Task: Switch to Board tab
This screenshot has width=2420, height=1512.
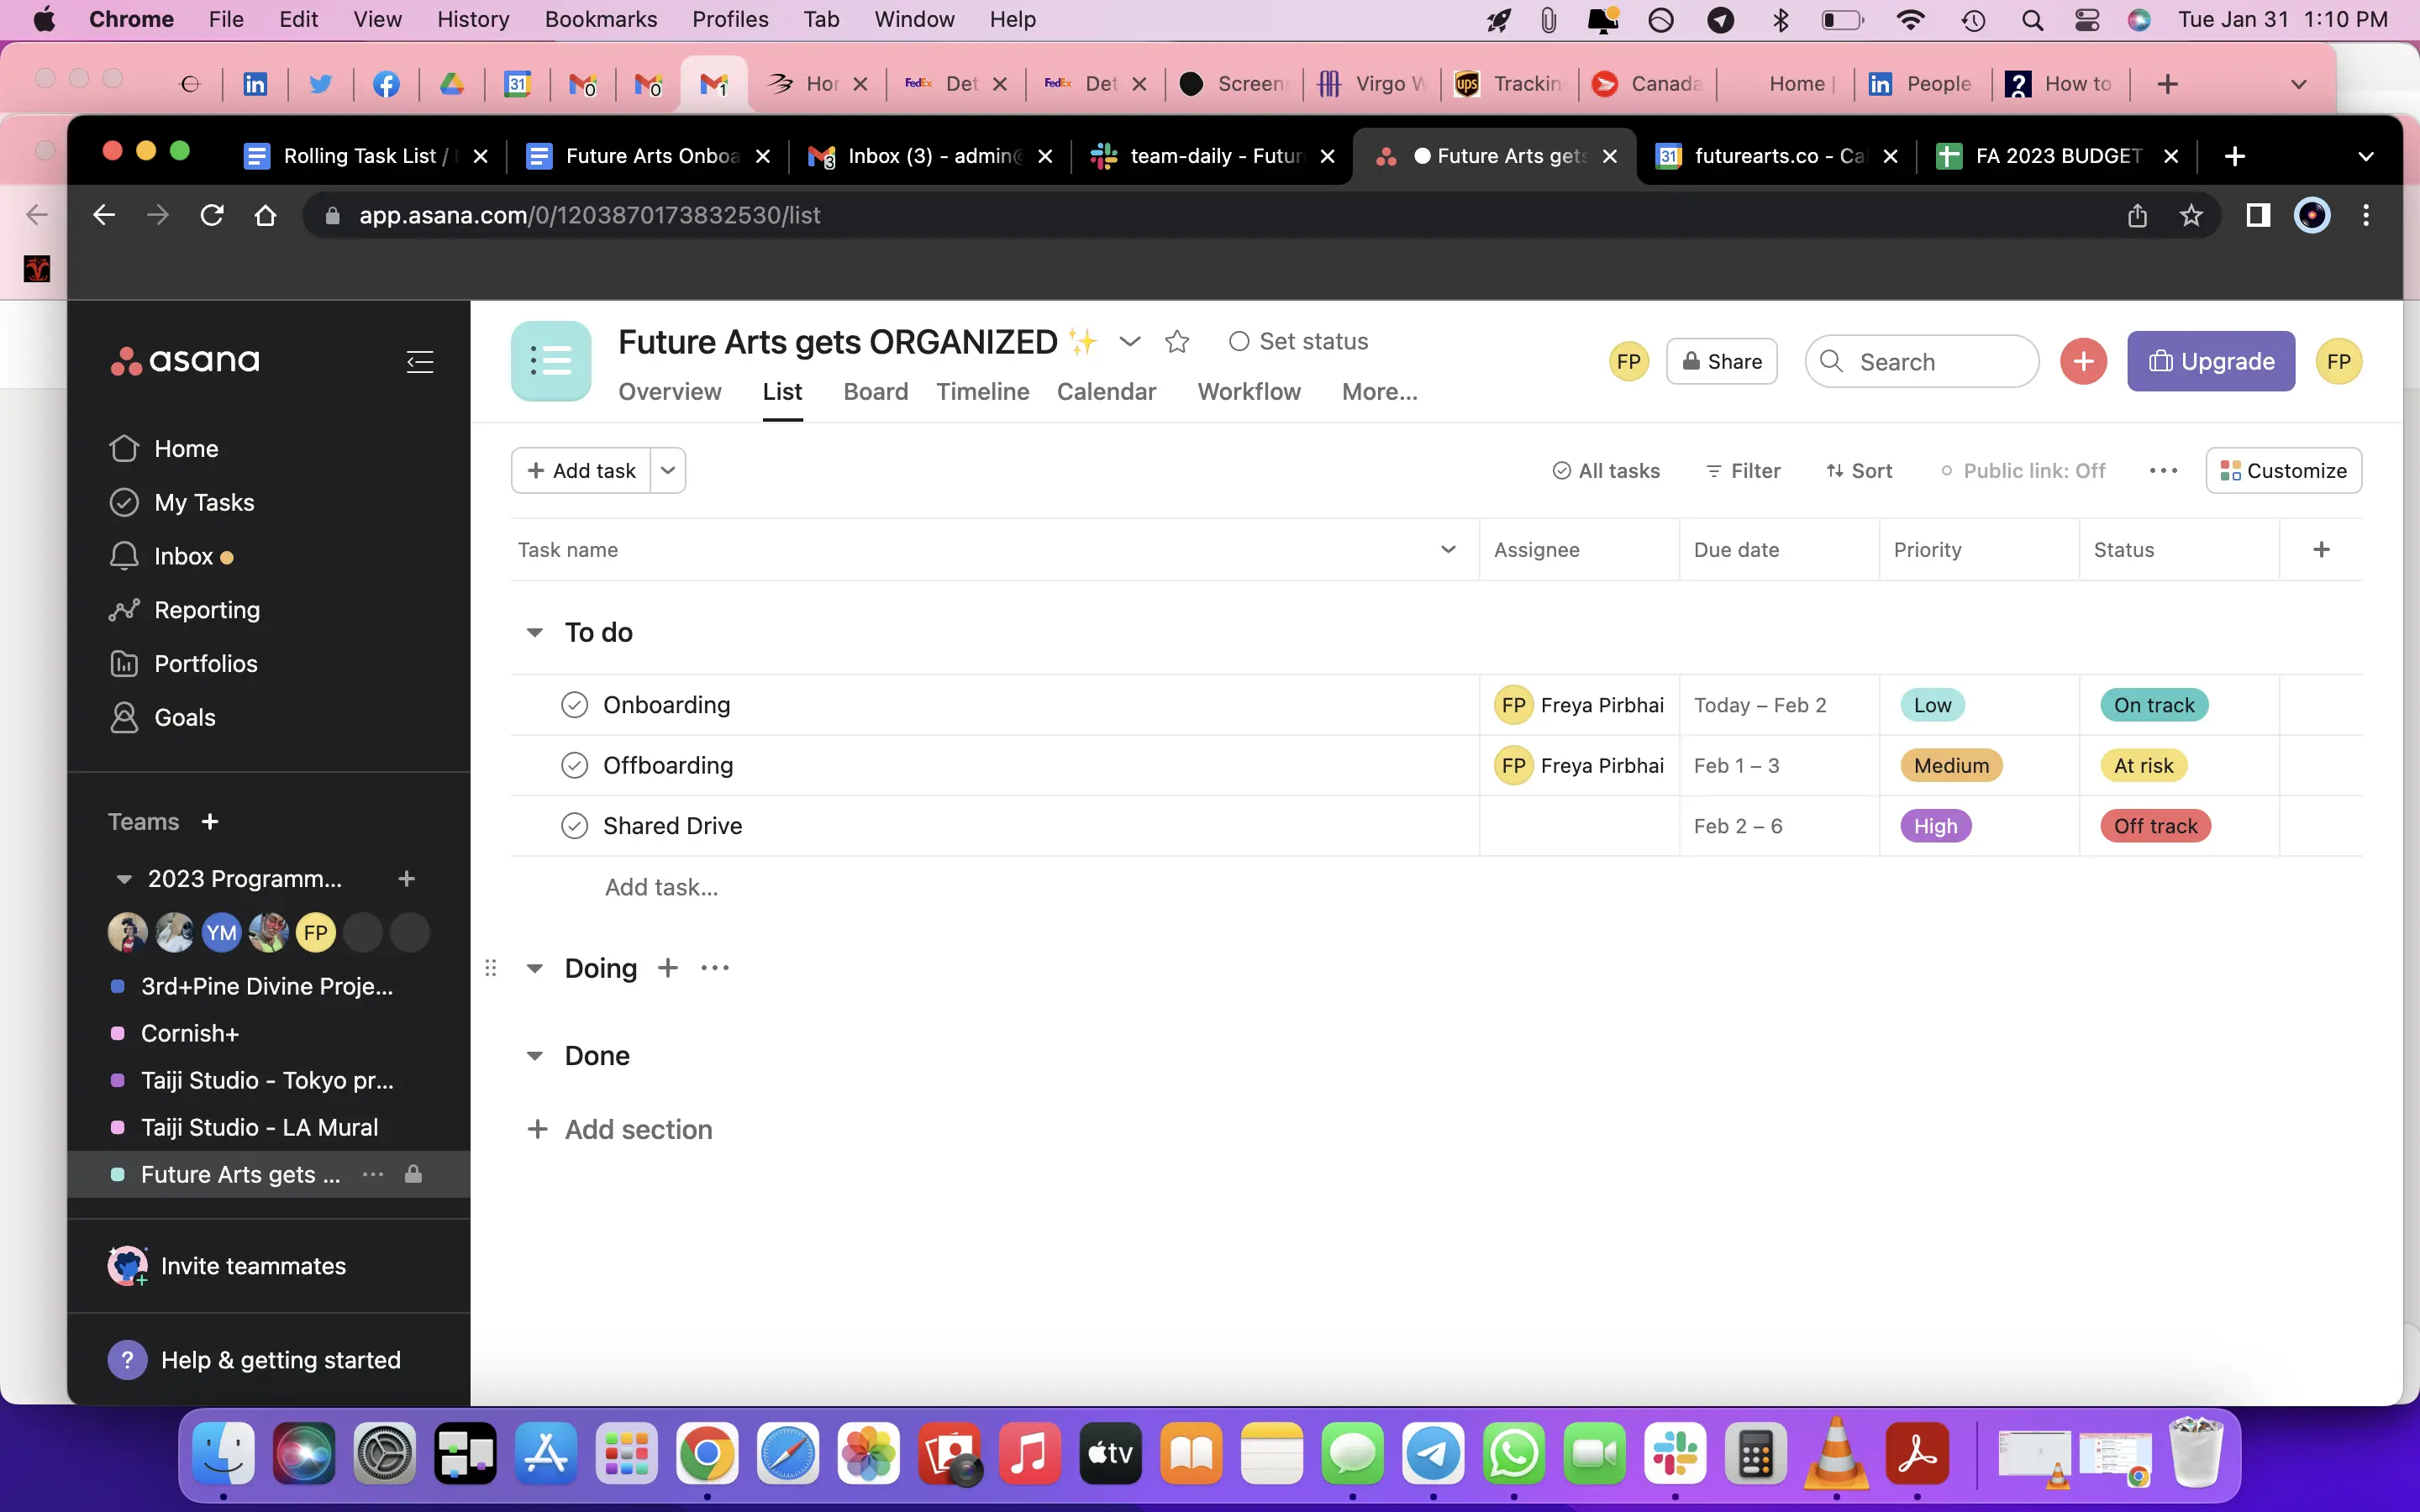Action: point(875,392)
